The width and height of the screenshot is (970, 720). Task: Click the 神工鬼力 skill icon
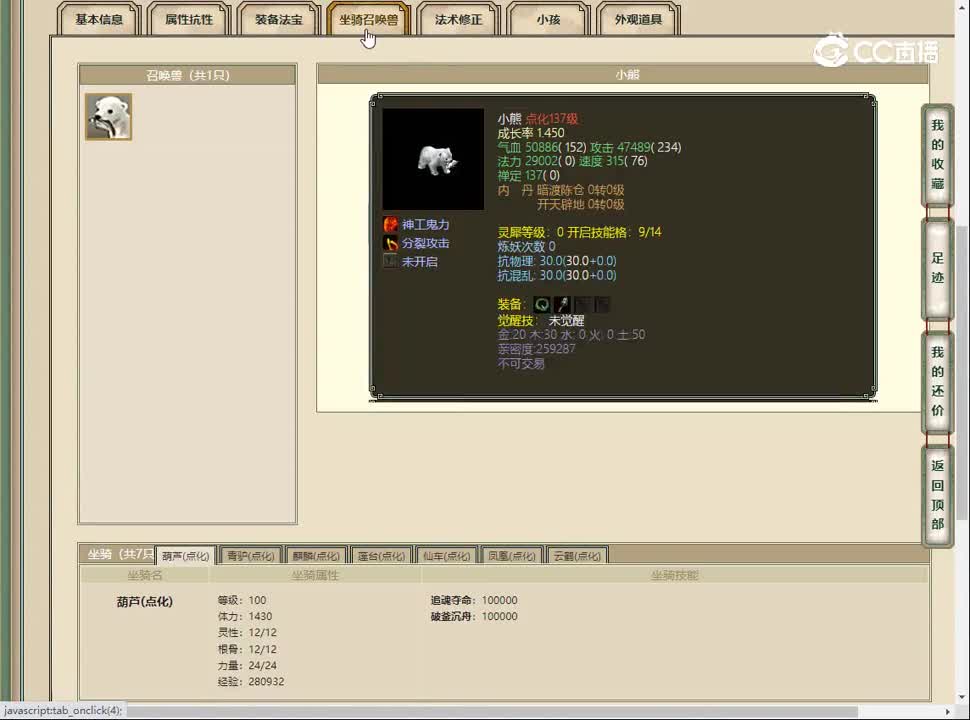(x=390, y=224)
